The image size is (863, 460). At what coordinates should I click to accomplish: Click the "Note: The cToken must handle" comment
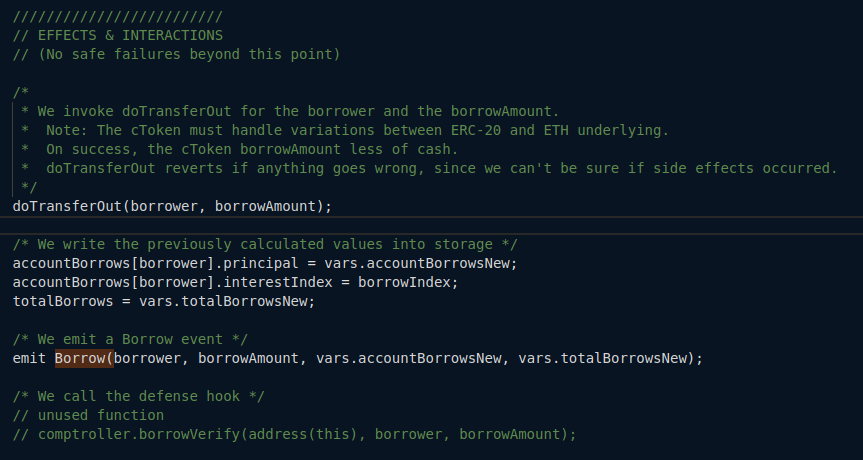pyautogui.click(x=345, y=130)
